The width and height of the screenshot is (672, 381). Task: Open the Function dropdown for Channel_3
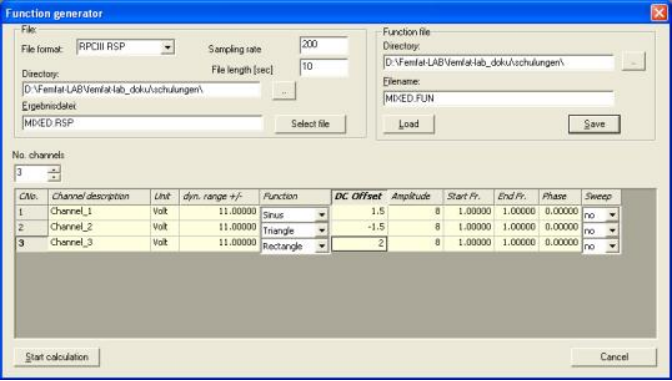[x=322, y=246]
